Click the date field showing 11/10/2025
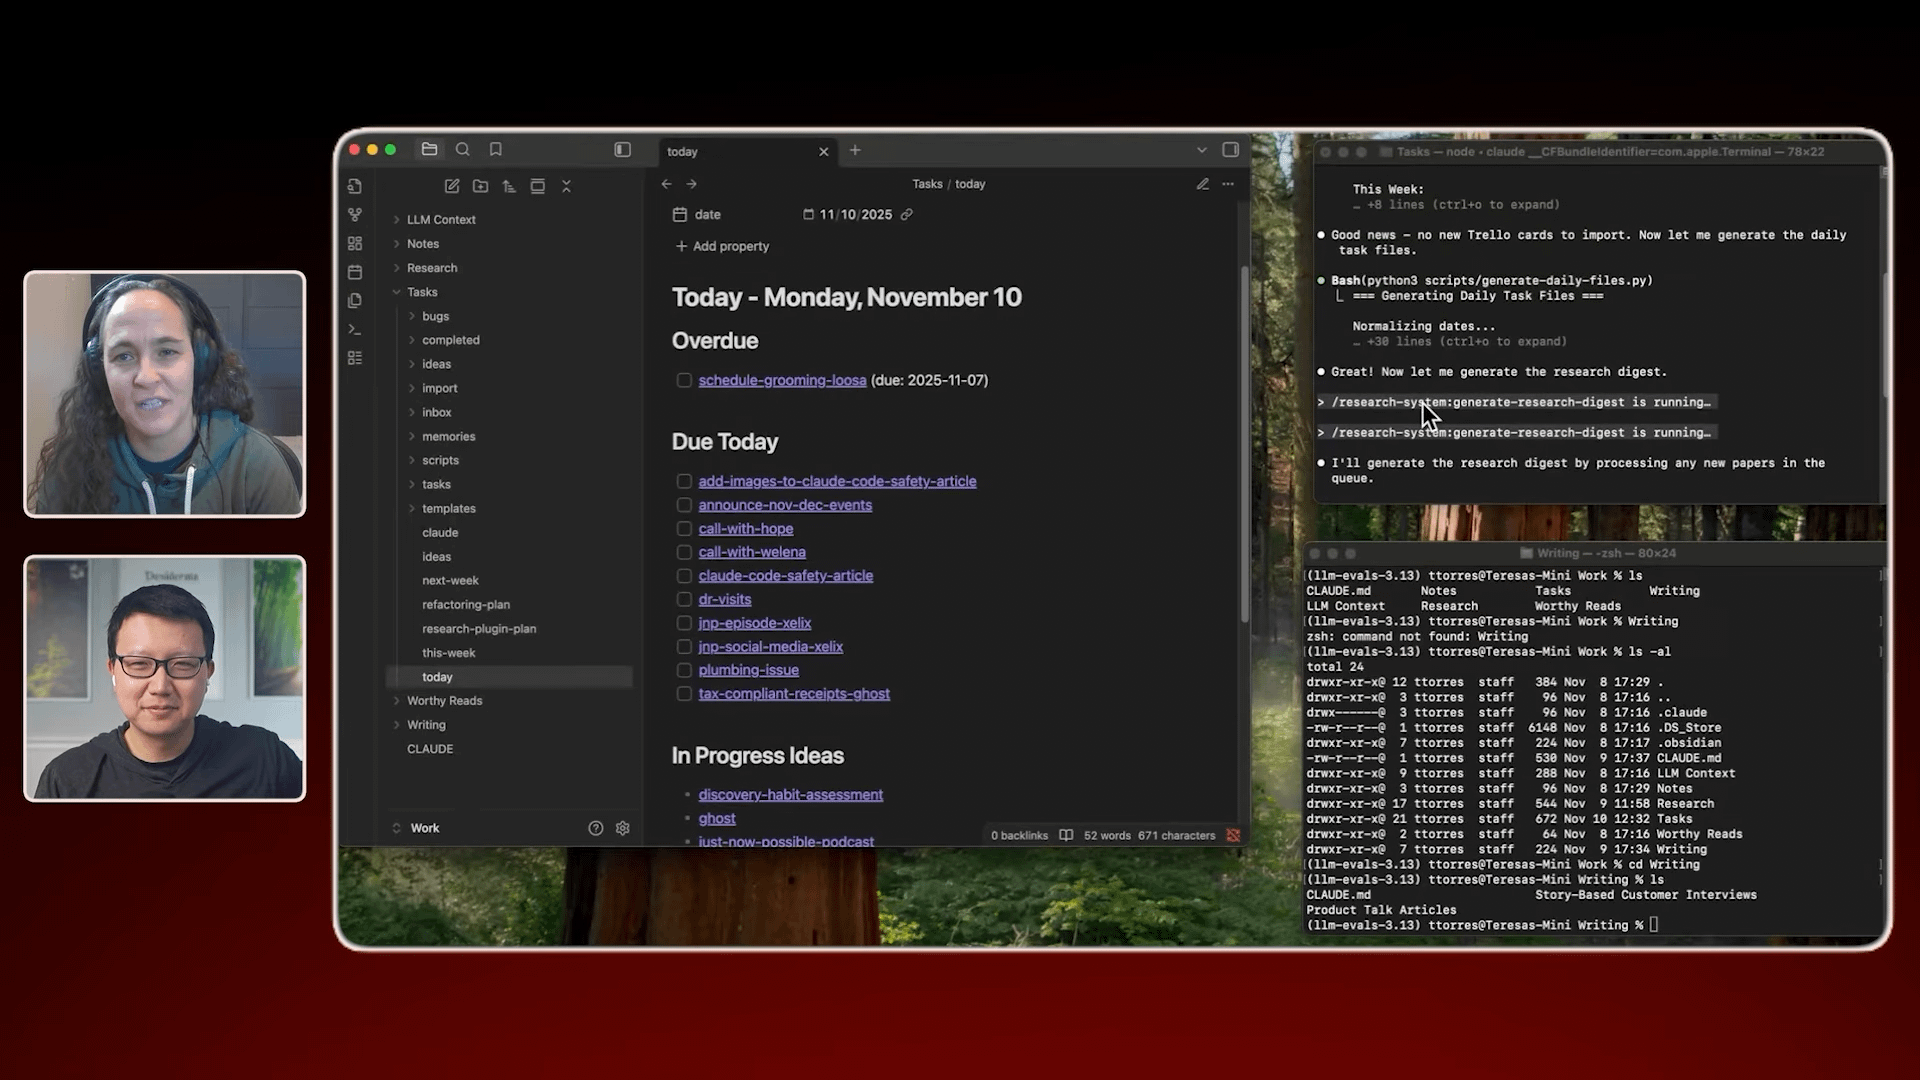The width and height of the screenshot is (1920, 1080). [x=855, y=214]
